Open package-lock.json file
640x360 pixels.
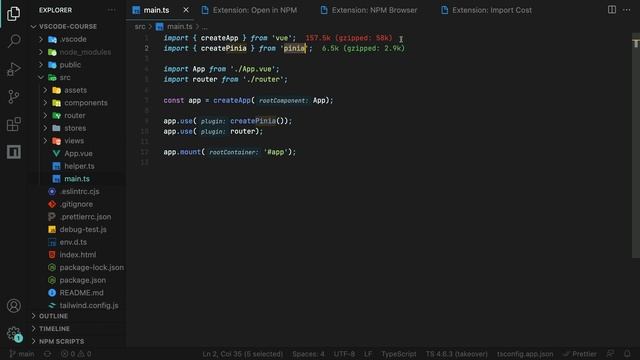(91, 267)
